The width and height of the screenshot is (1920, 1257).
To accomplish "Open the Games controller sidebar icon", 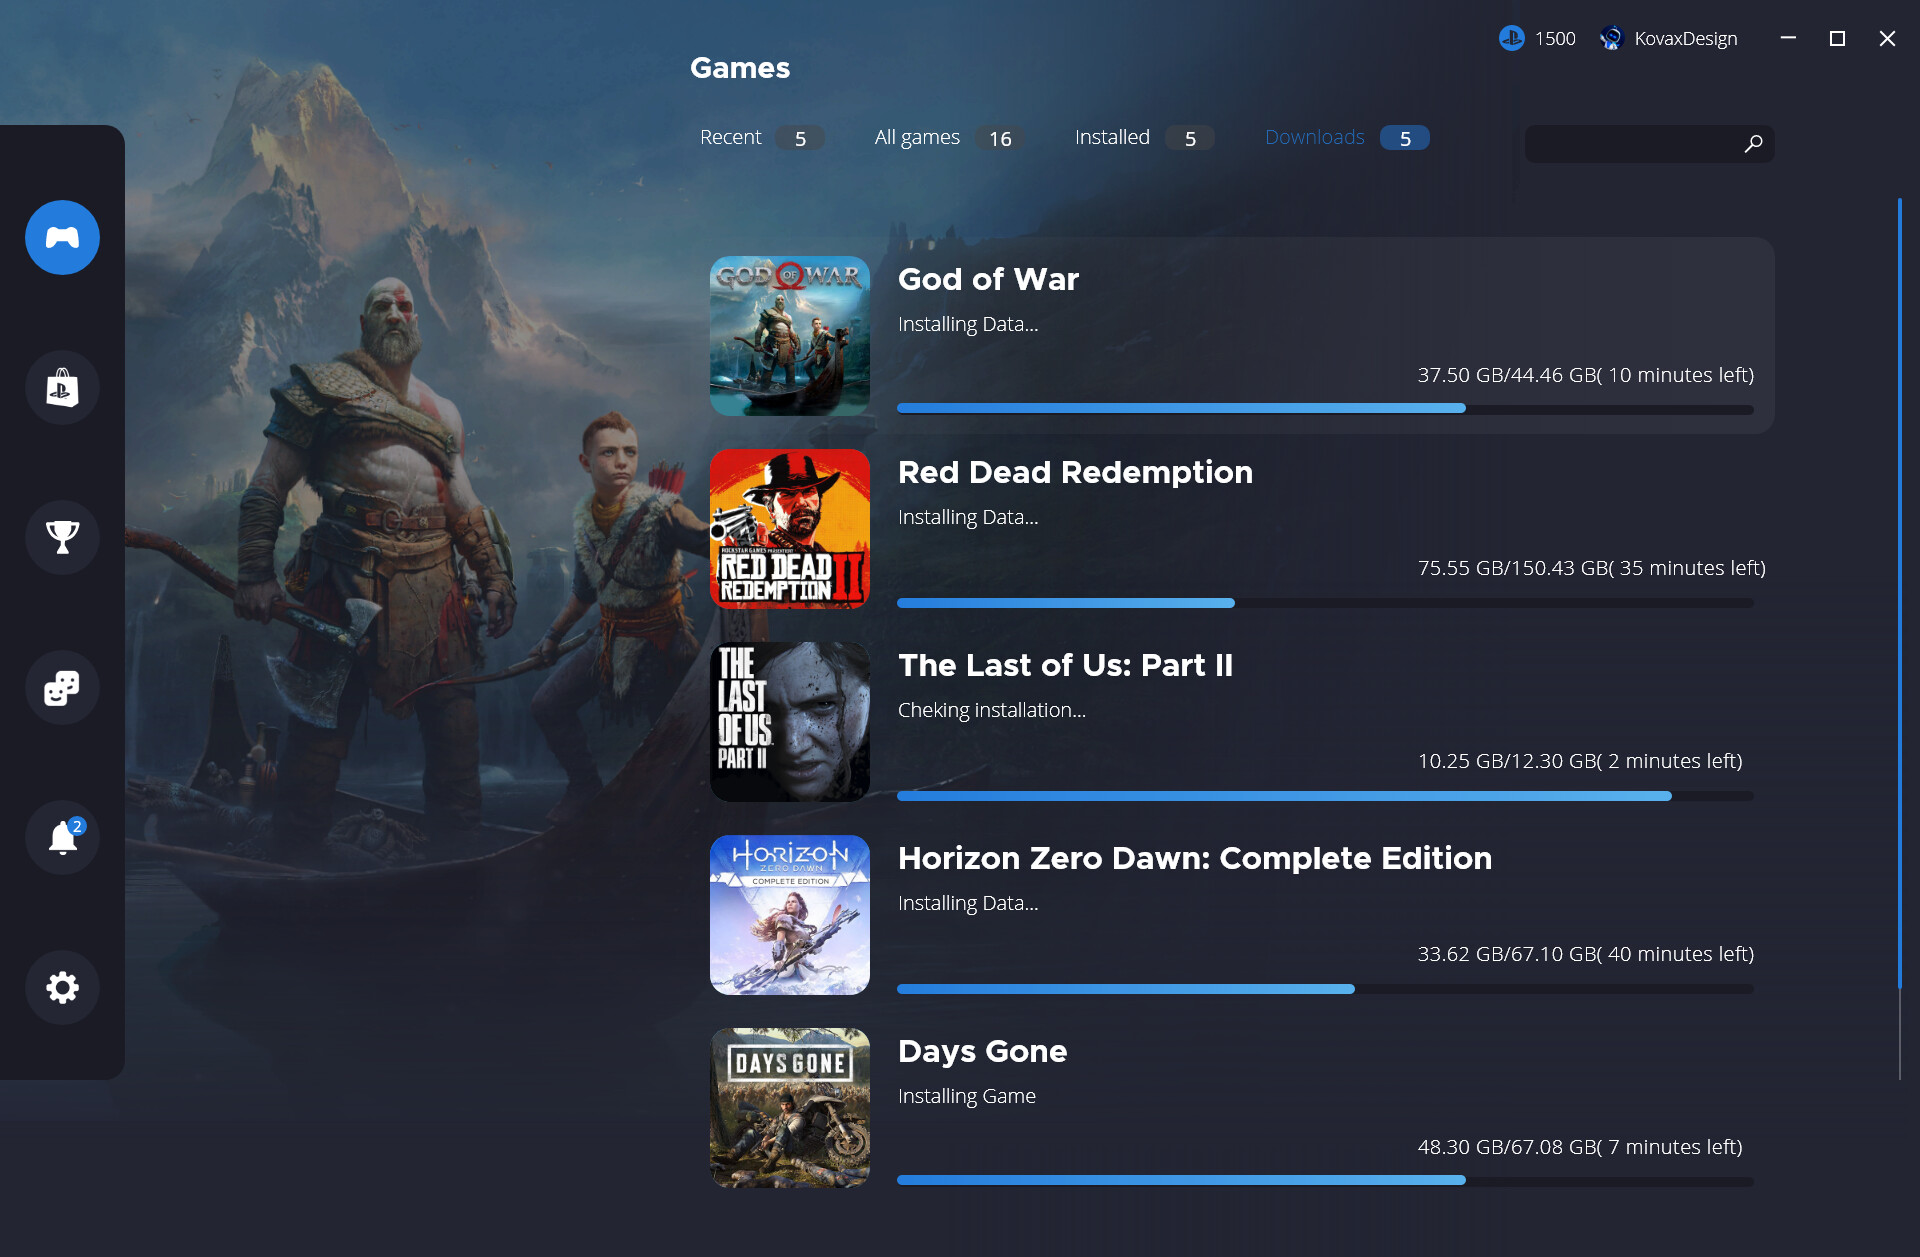I will pos(62,238).
